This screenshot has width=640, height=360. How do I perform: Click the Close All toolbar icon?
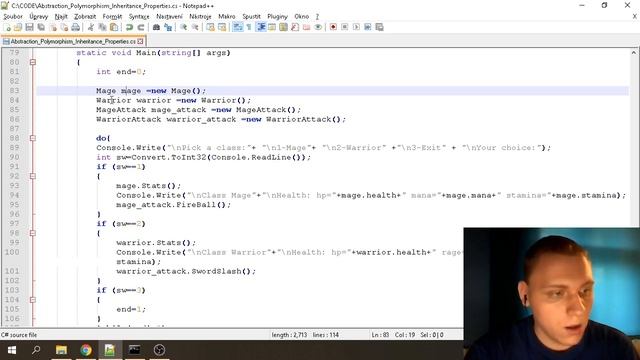(64, 27)
